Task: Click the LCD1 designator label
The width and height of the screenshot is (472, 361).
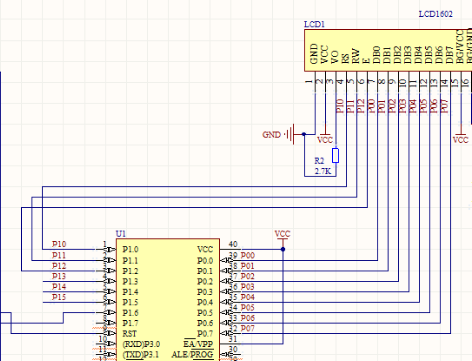Action: [x=314, y=24]
